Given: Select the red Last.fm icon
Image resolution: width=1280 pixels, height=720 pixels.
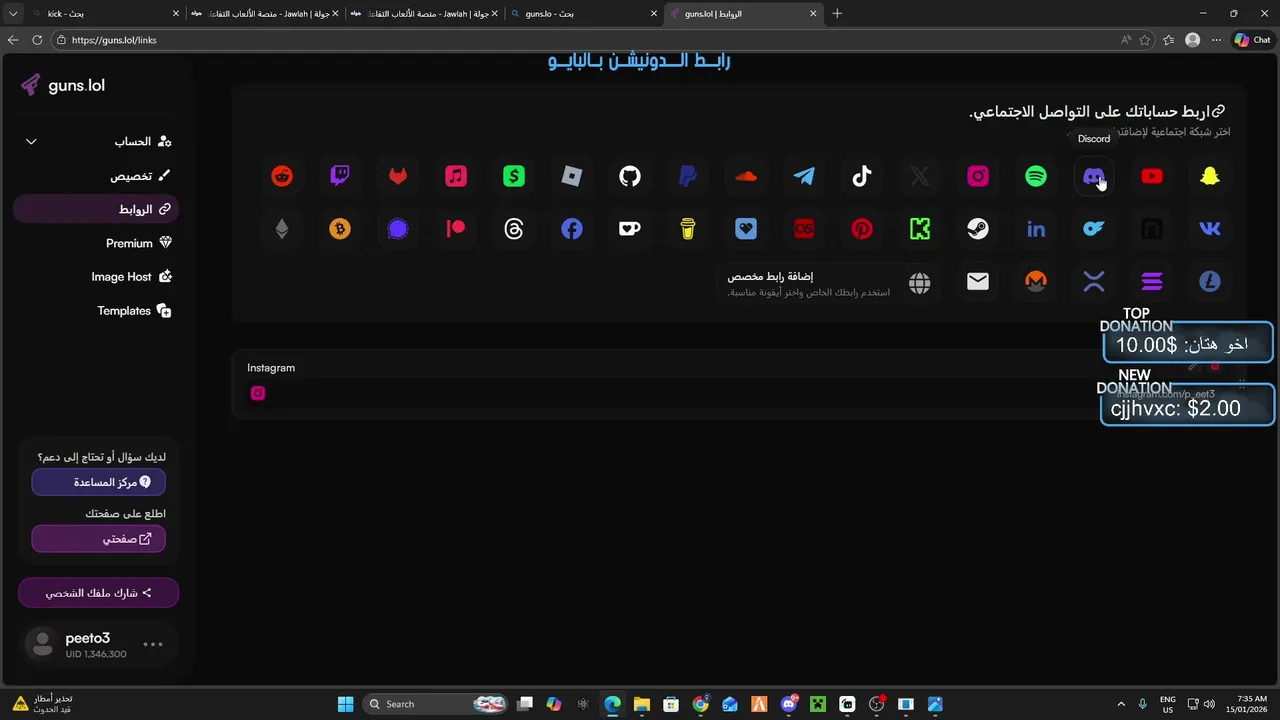Looking at the screenshot, I should (x=804, y=230).
